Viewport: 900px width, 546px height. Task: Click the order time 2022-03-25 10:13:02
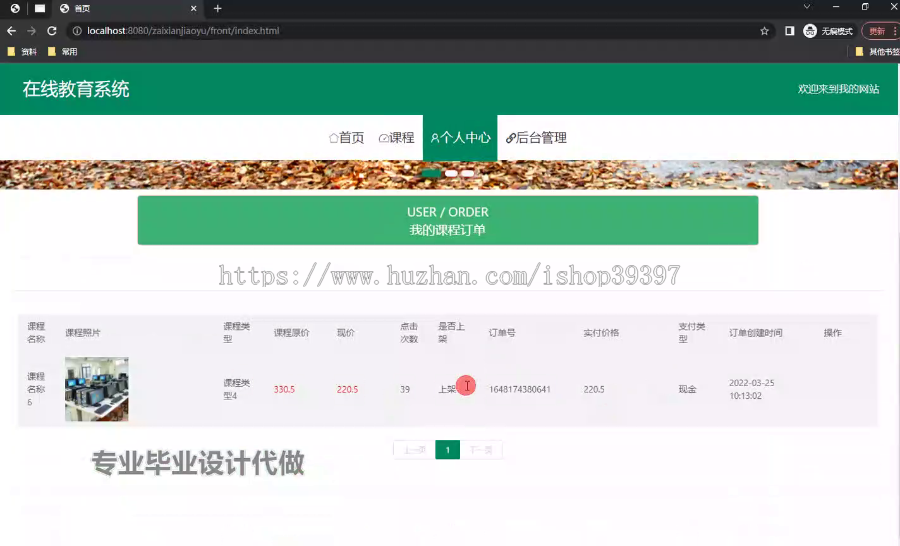tap(751, 389)
